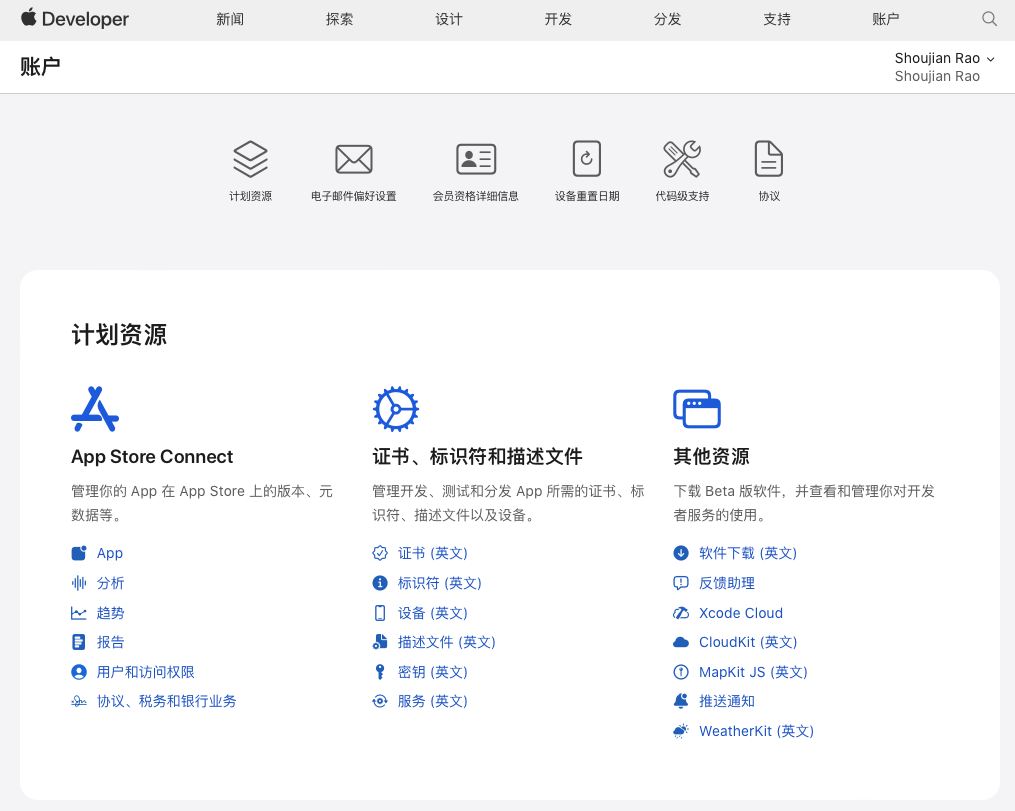Screen dimensions: 1015x811
Task: Select the 会员资格详细信息 ID card icon
Action: click(x=476, y=159)
